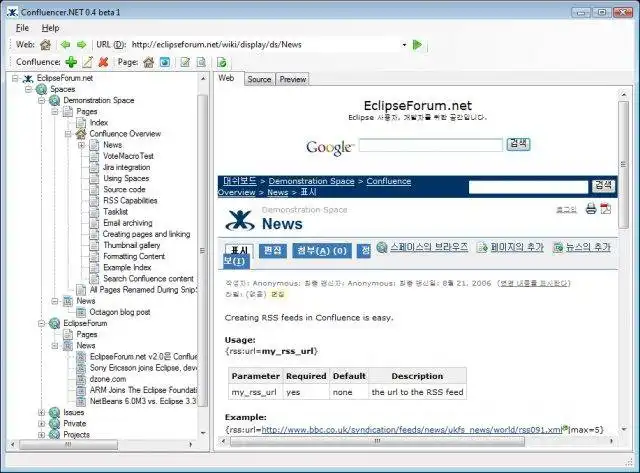Collapse the Confluence Overview node

(x=68, y=134)
